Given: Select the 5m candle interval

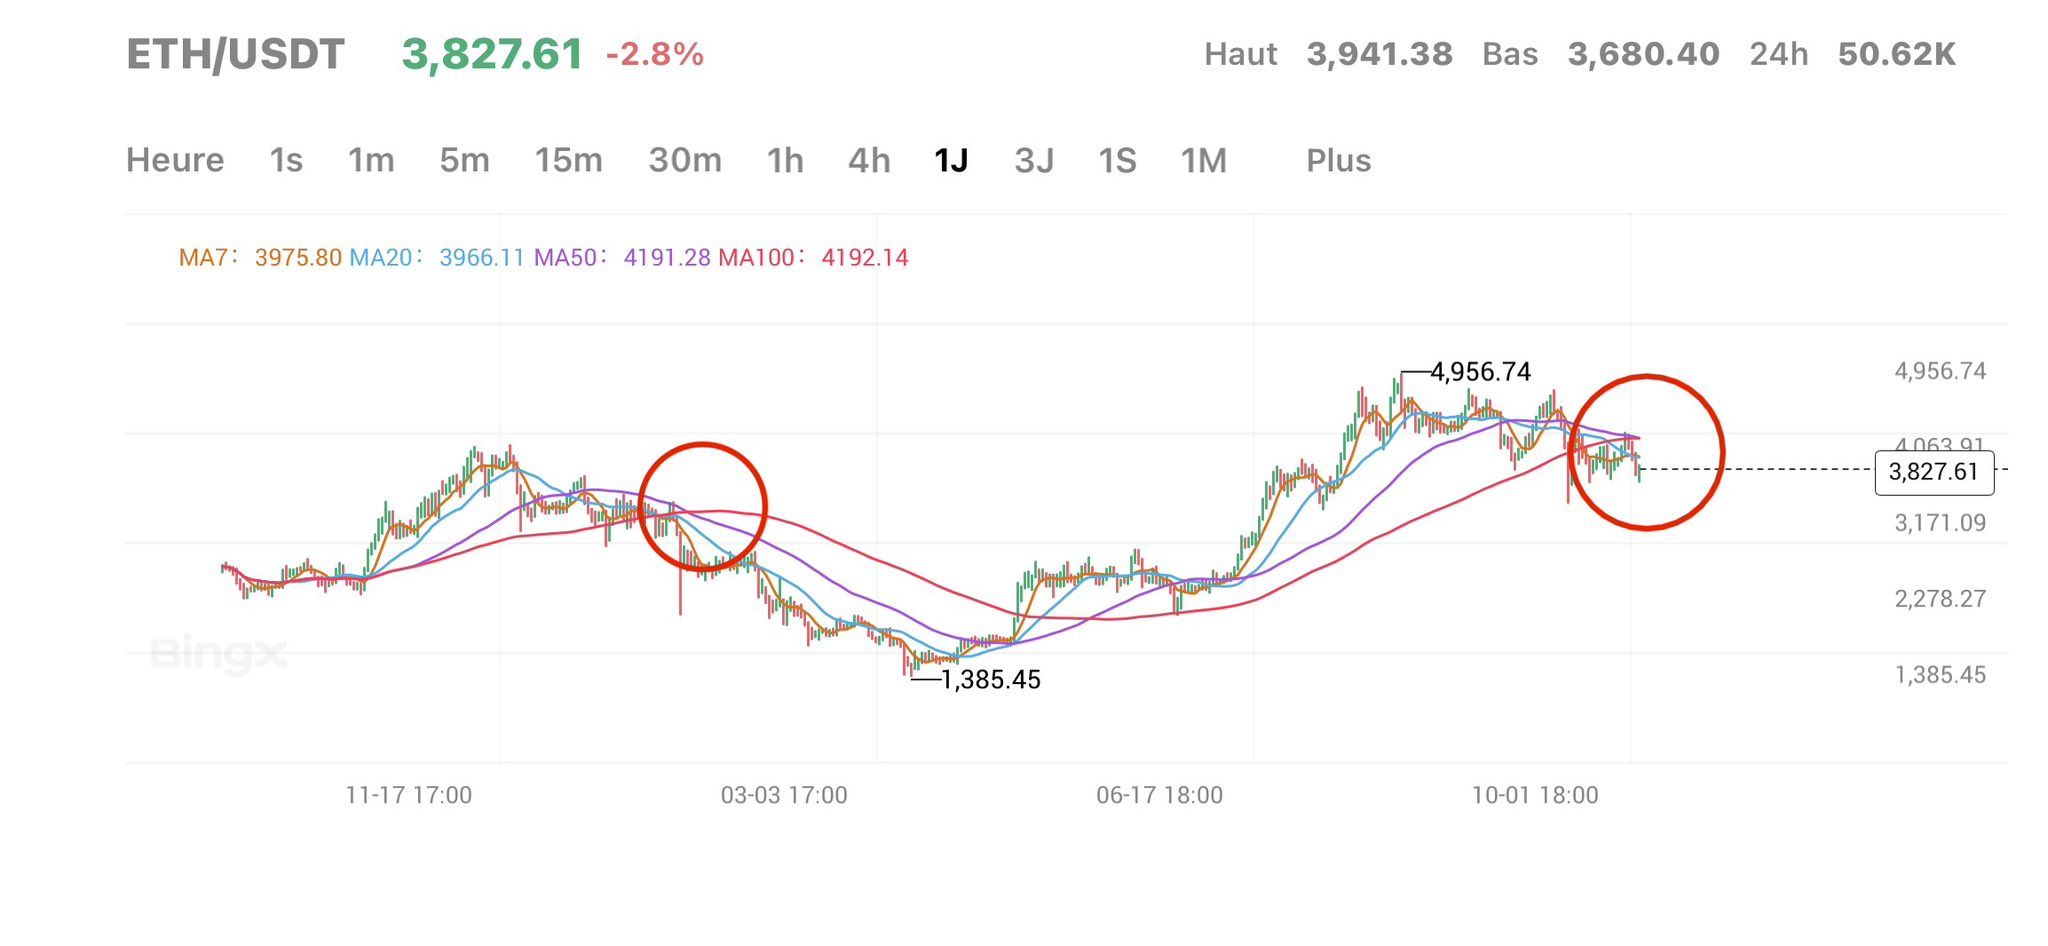Looking at the screenshot, I should [464, 160].
